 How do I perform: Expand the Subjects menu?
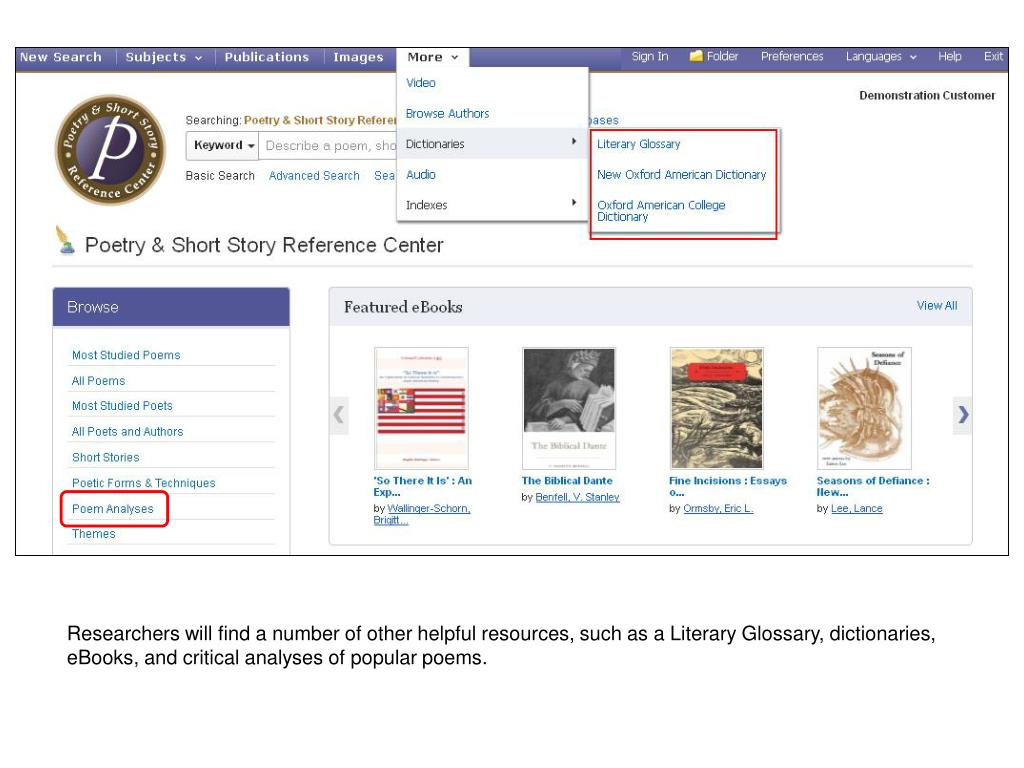click(x=163, y=57)
